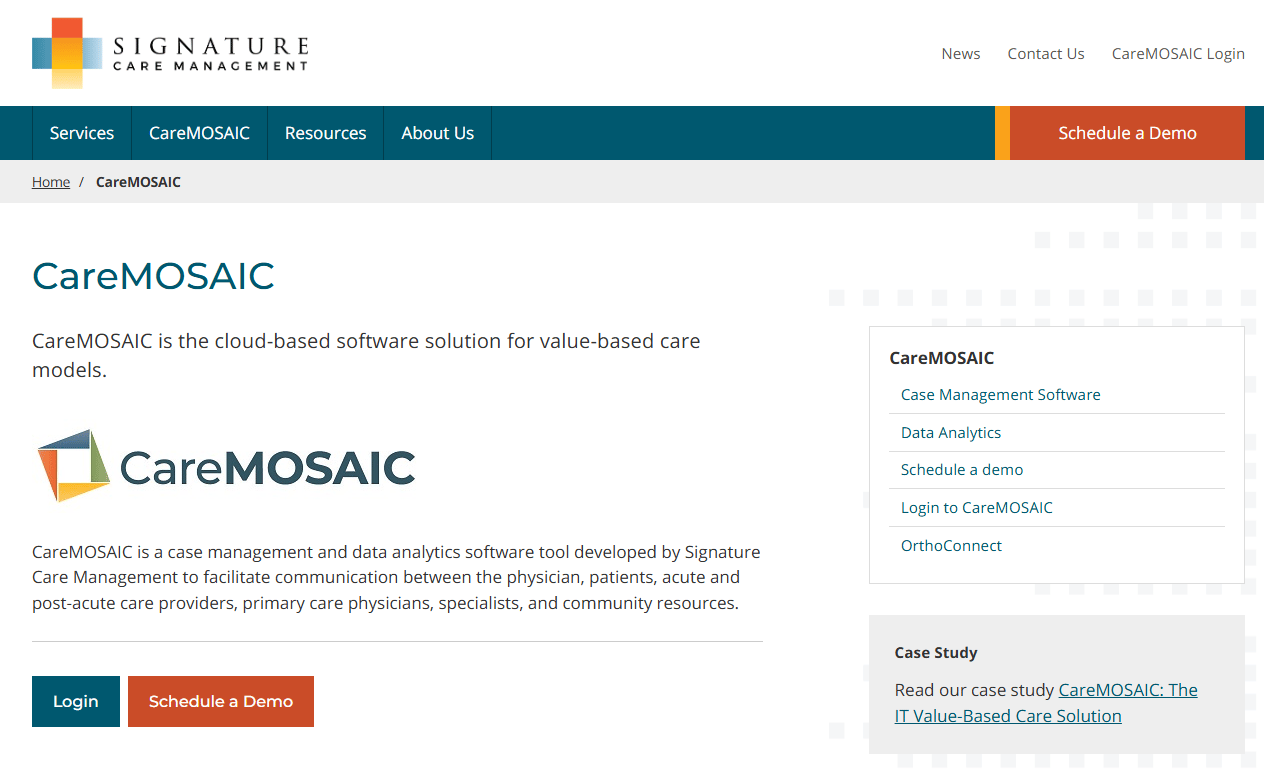This screenshot has width=1264, height=782.
Task: Click the CareMOSAIC breadcrumb current page label
Action: click(x=138, y=182)
